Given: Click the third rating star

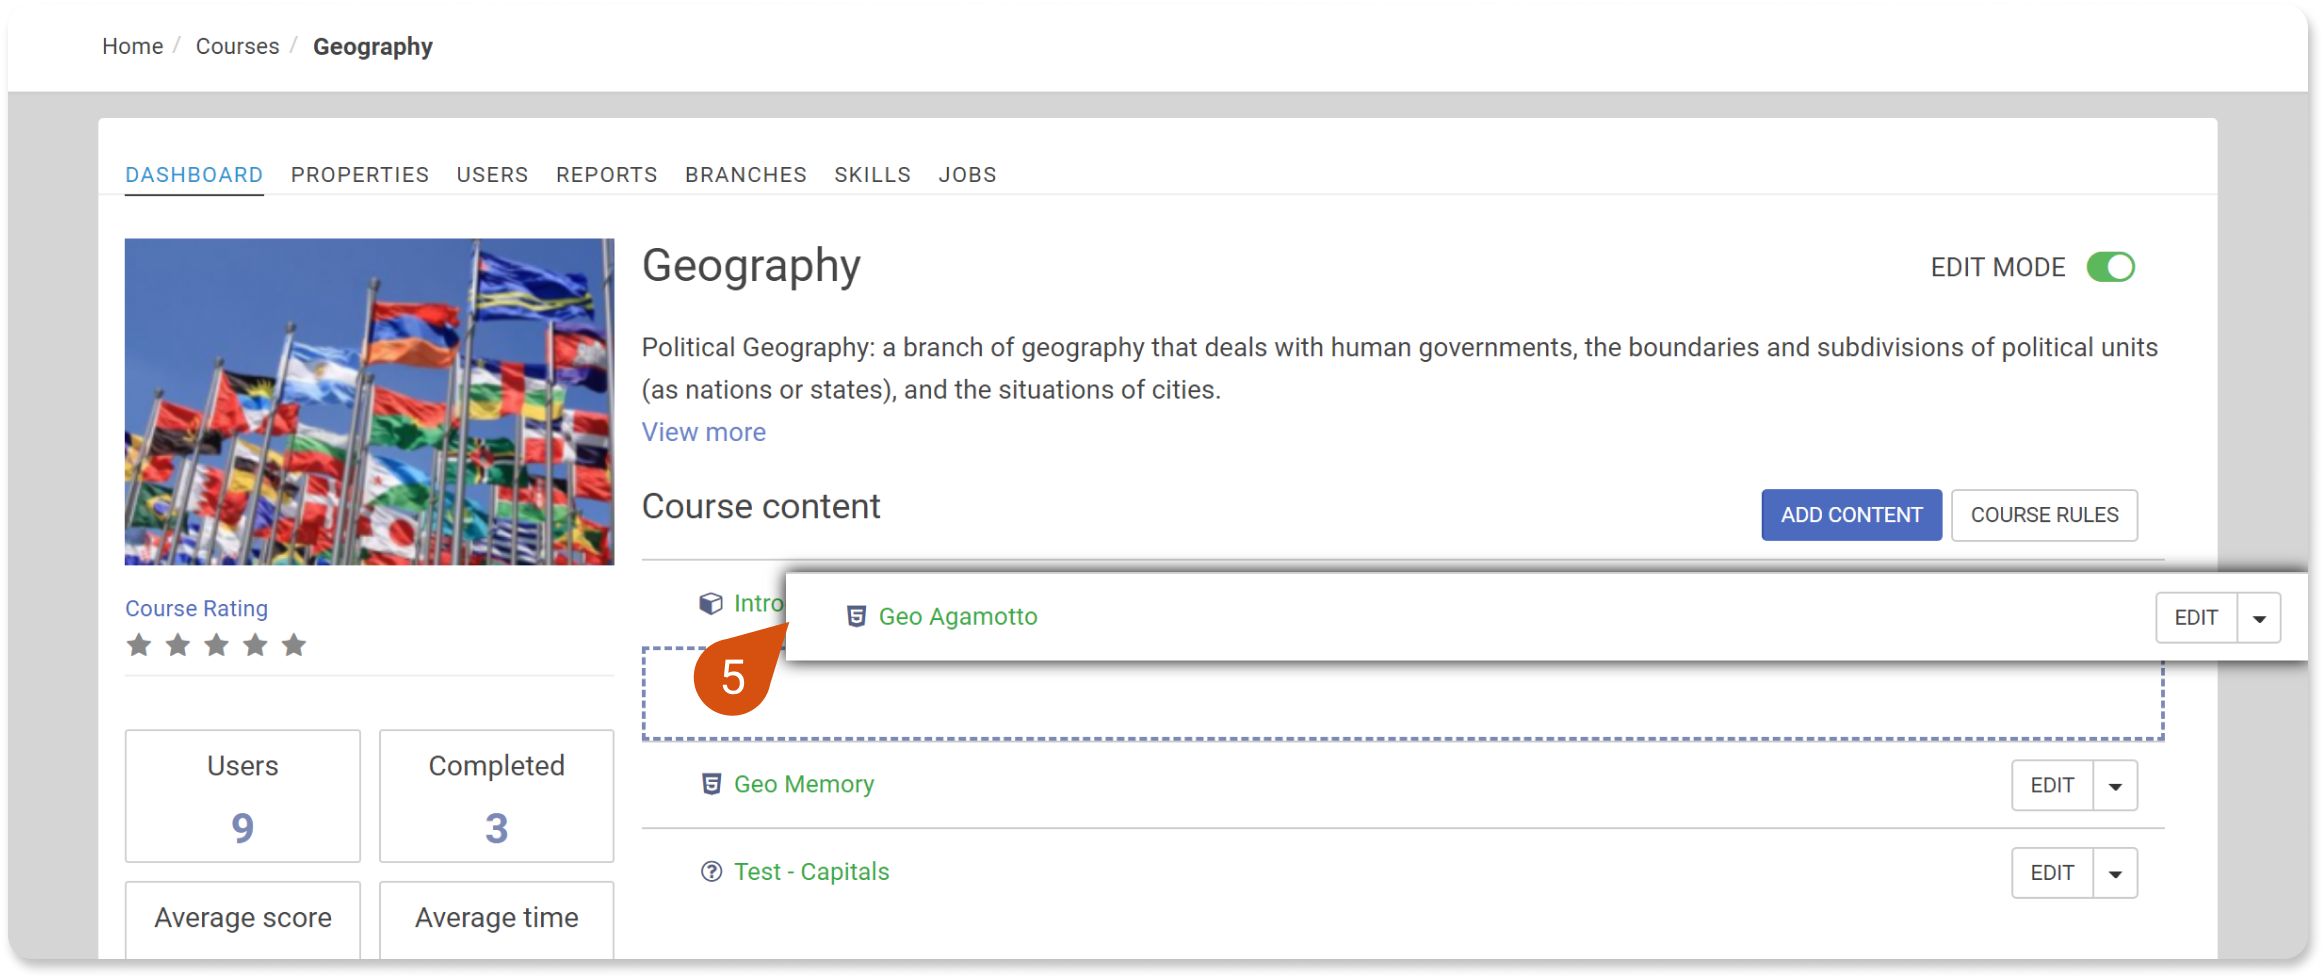Looking at the screenshot, I should pyautogui.click(x=216, y=645).
